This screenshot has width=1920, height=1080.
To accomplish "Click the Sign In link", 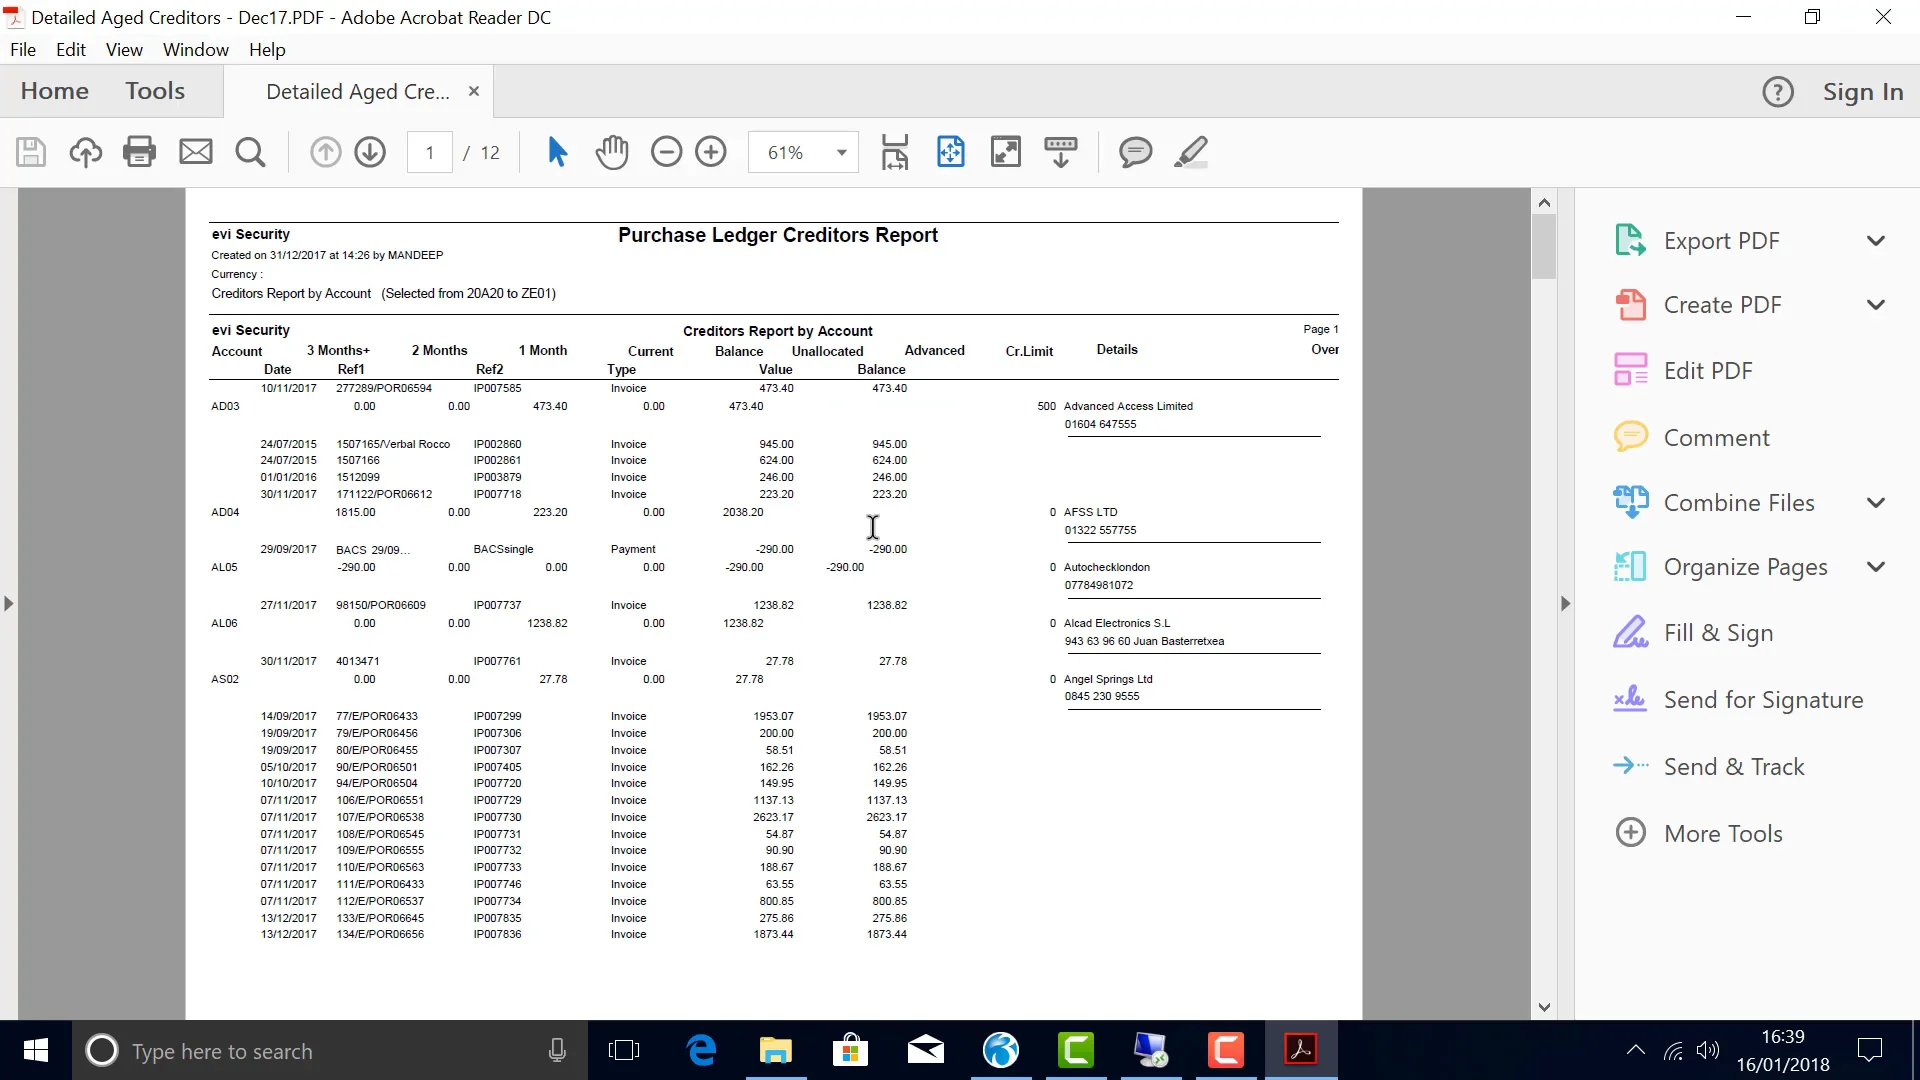I will coord(1863,92).
